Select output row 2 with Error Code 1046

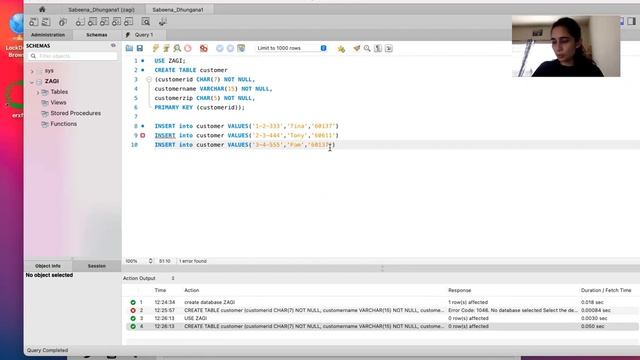[382, 310]
